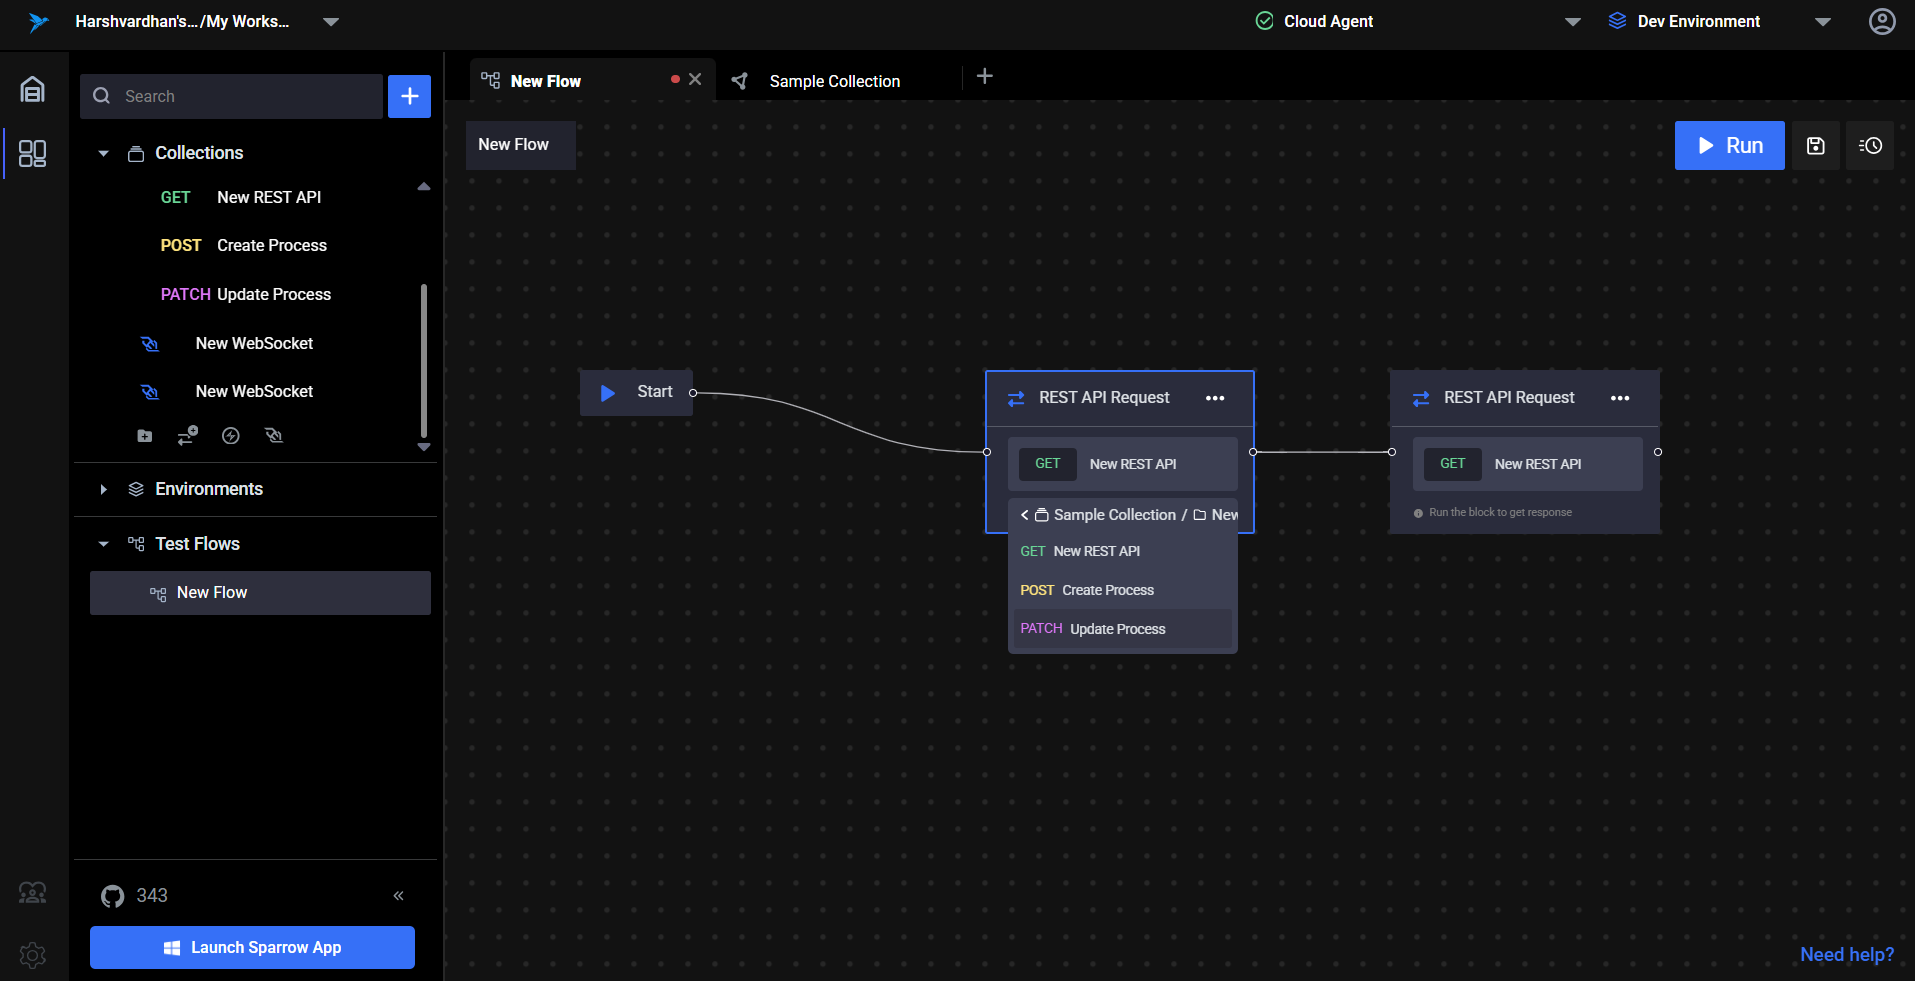Run the test flow
The image size is (1915, 981).
point(1729,146)
